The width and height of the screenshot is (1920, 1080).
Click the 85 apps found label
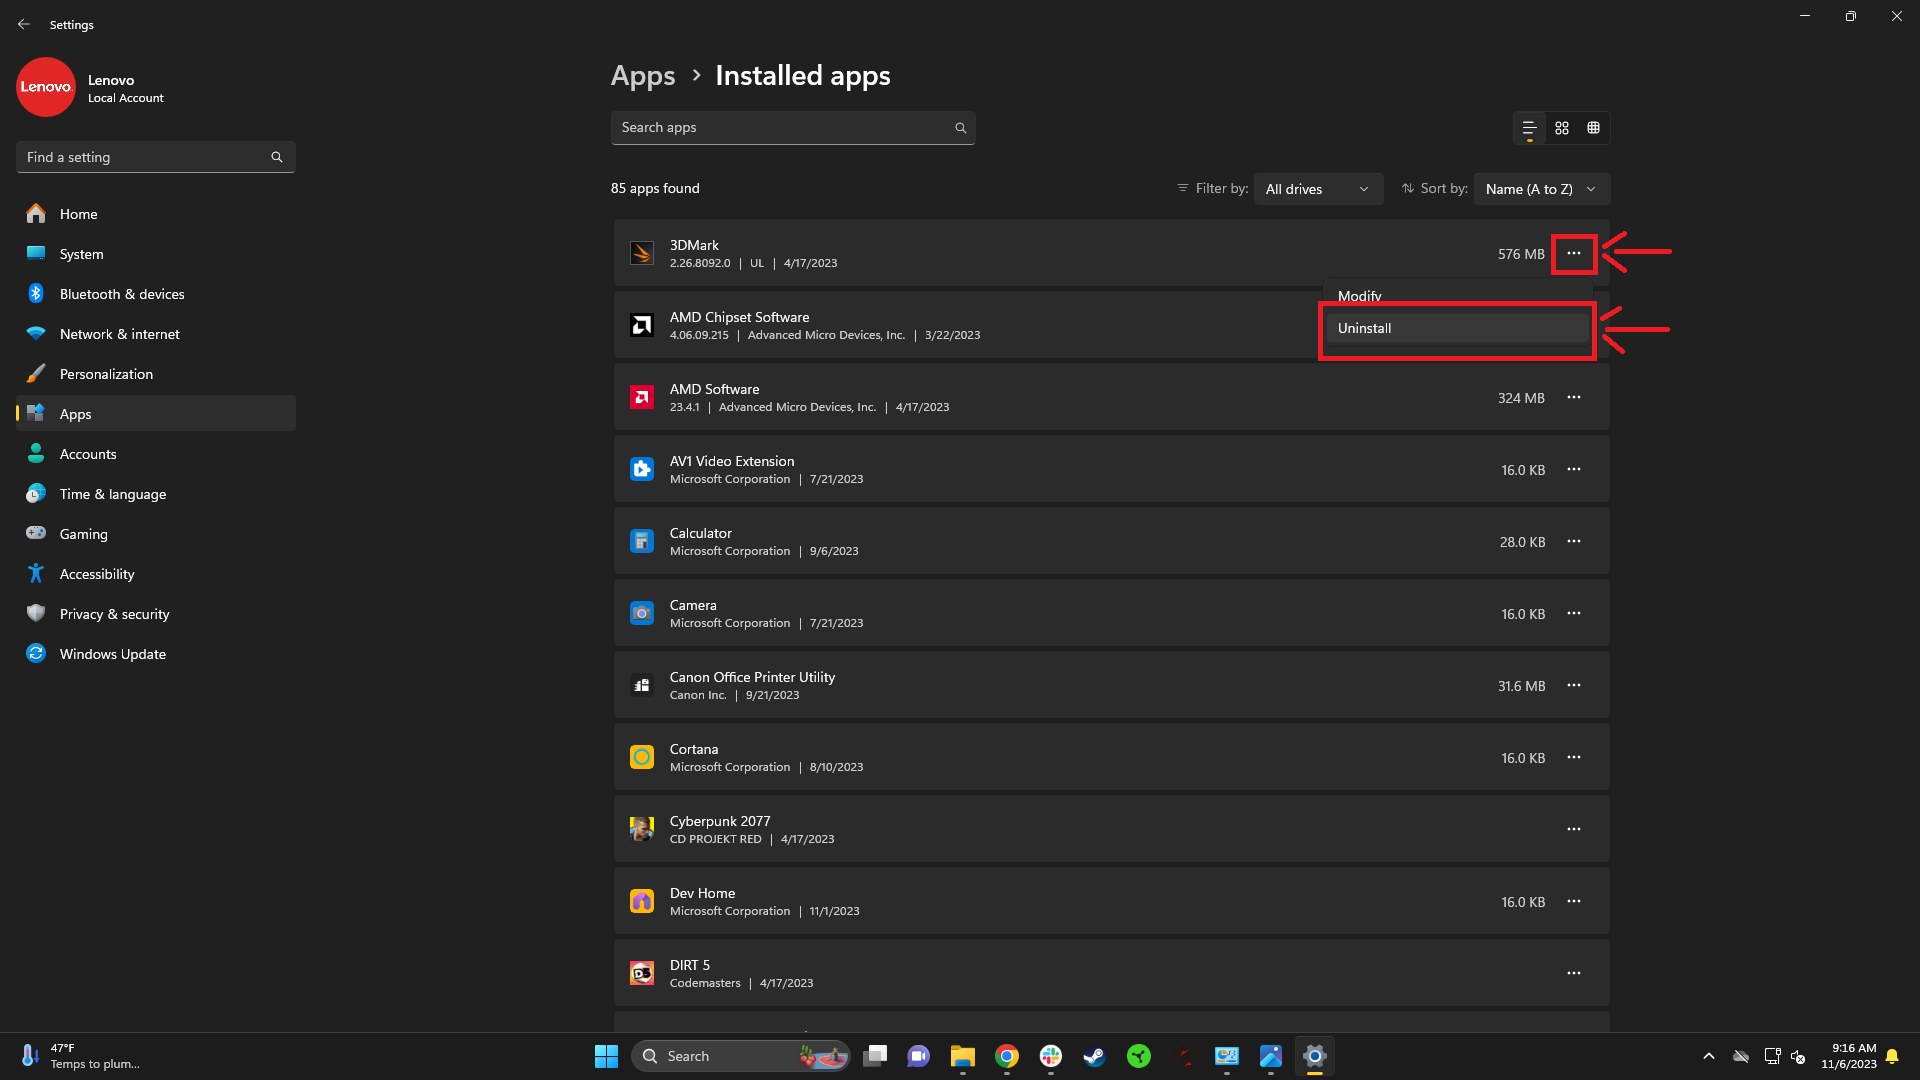click(x=655, y=188)
